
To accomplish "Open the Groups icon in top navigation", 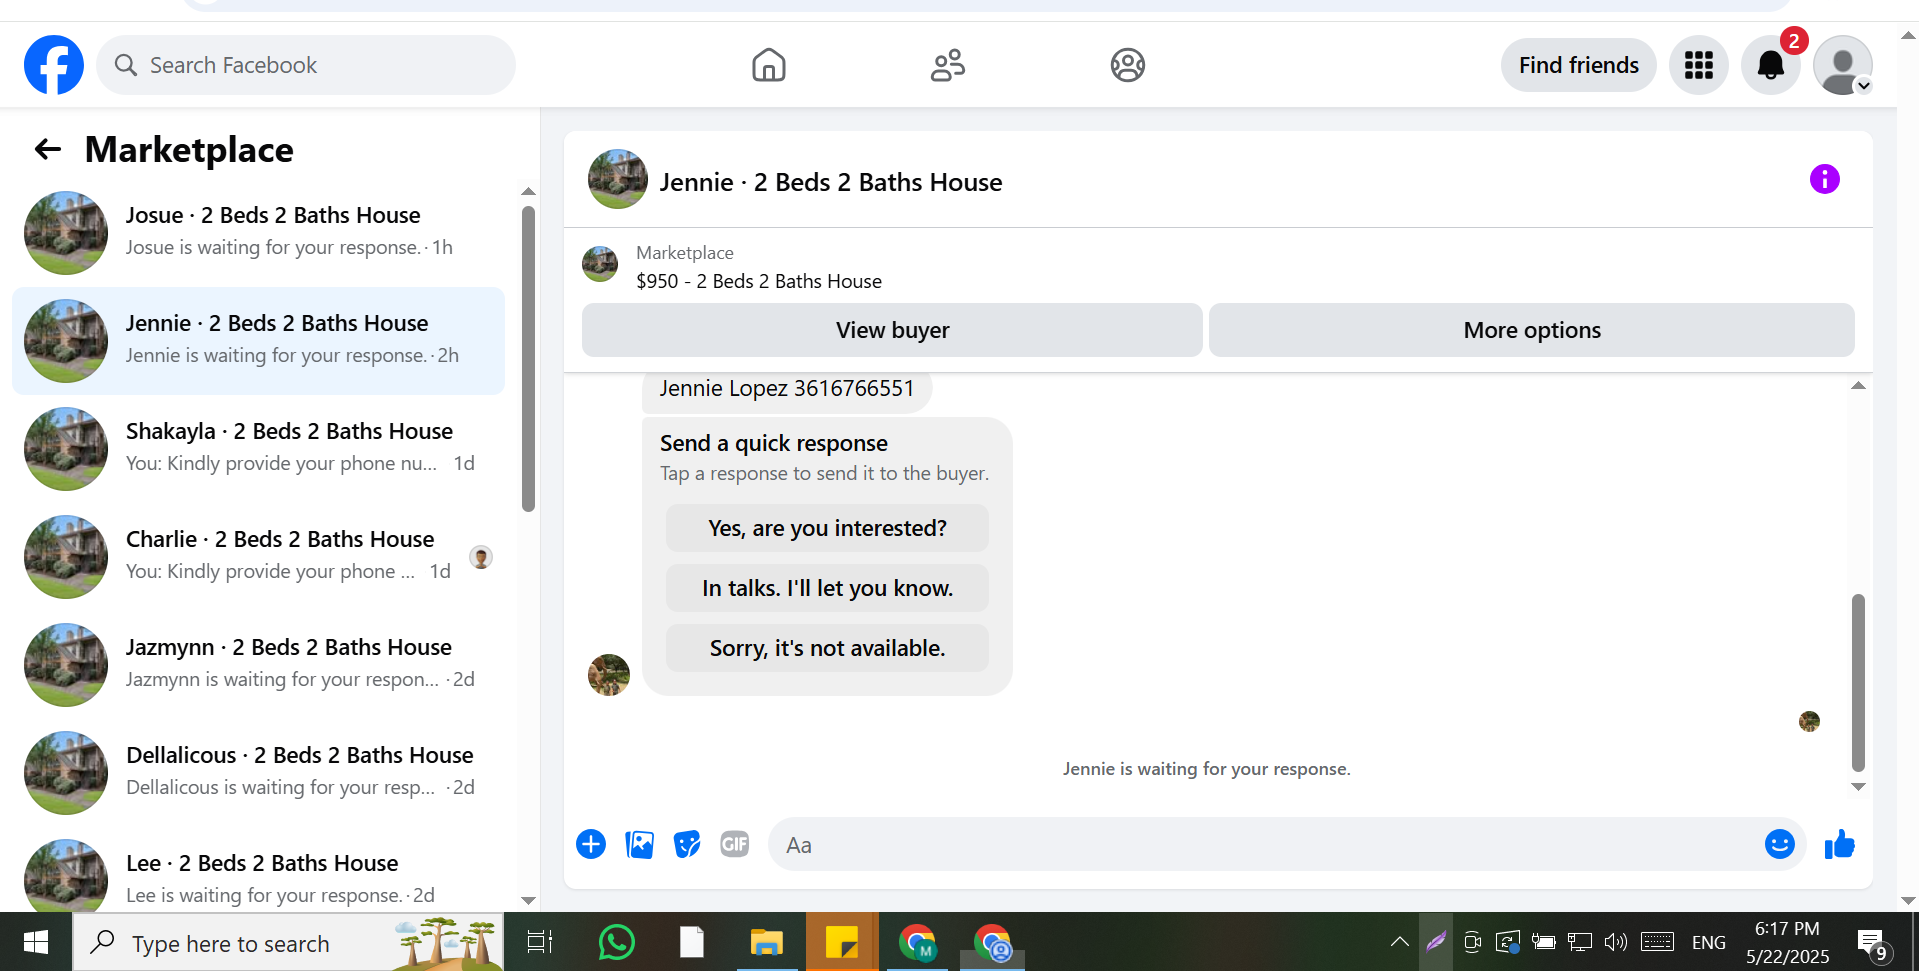I will (1127, 65).
